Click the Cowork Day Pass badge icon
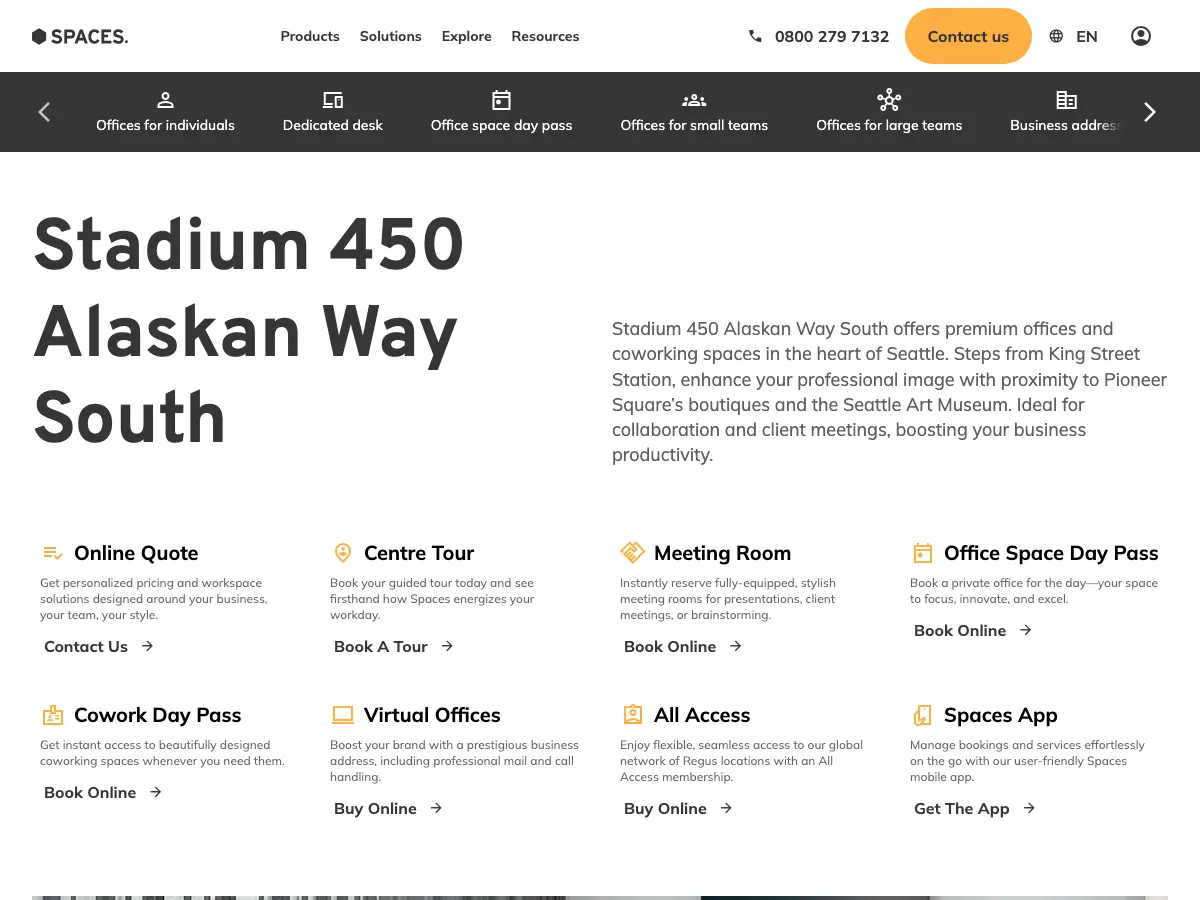The width and height of the screenshot is (1200, 900). (x=53, y=715)
